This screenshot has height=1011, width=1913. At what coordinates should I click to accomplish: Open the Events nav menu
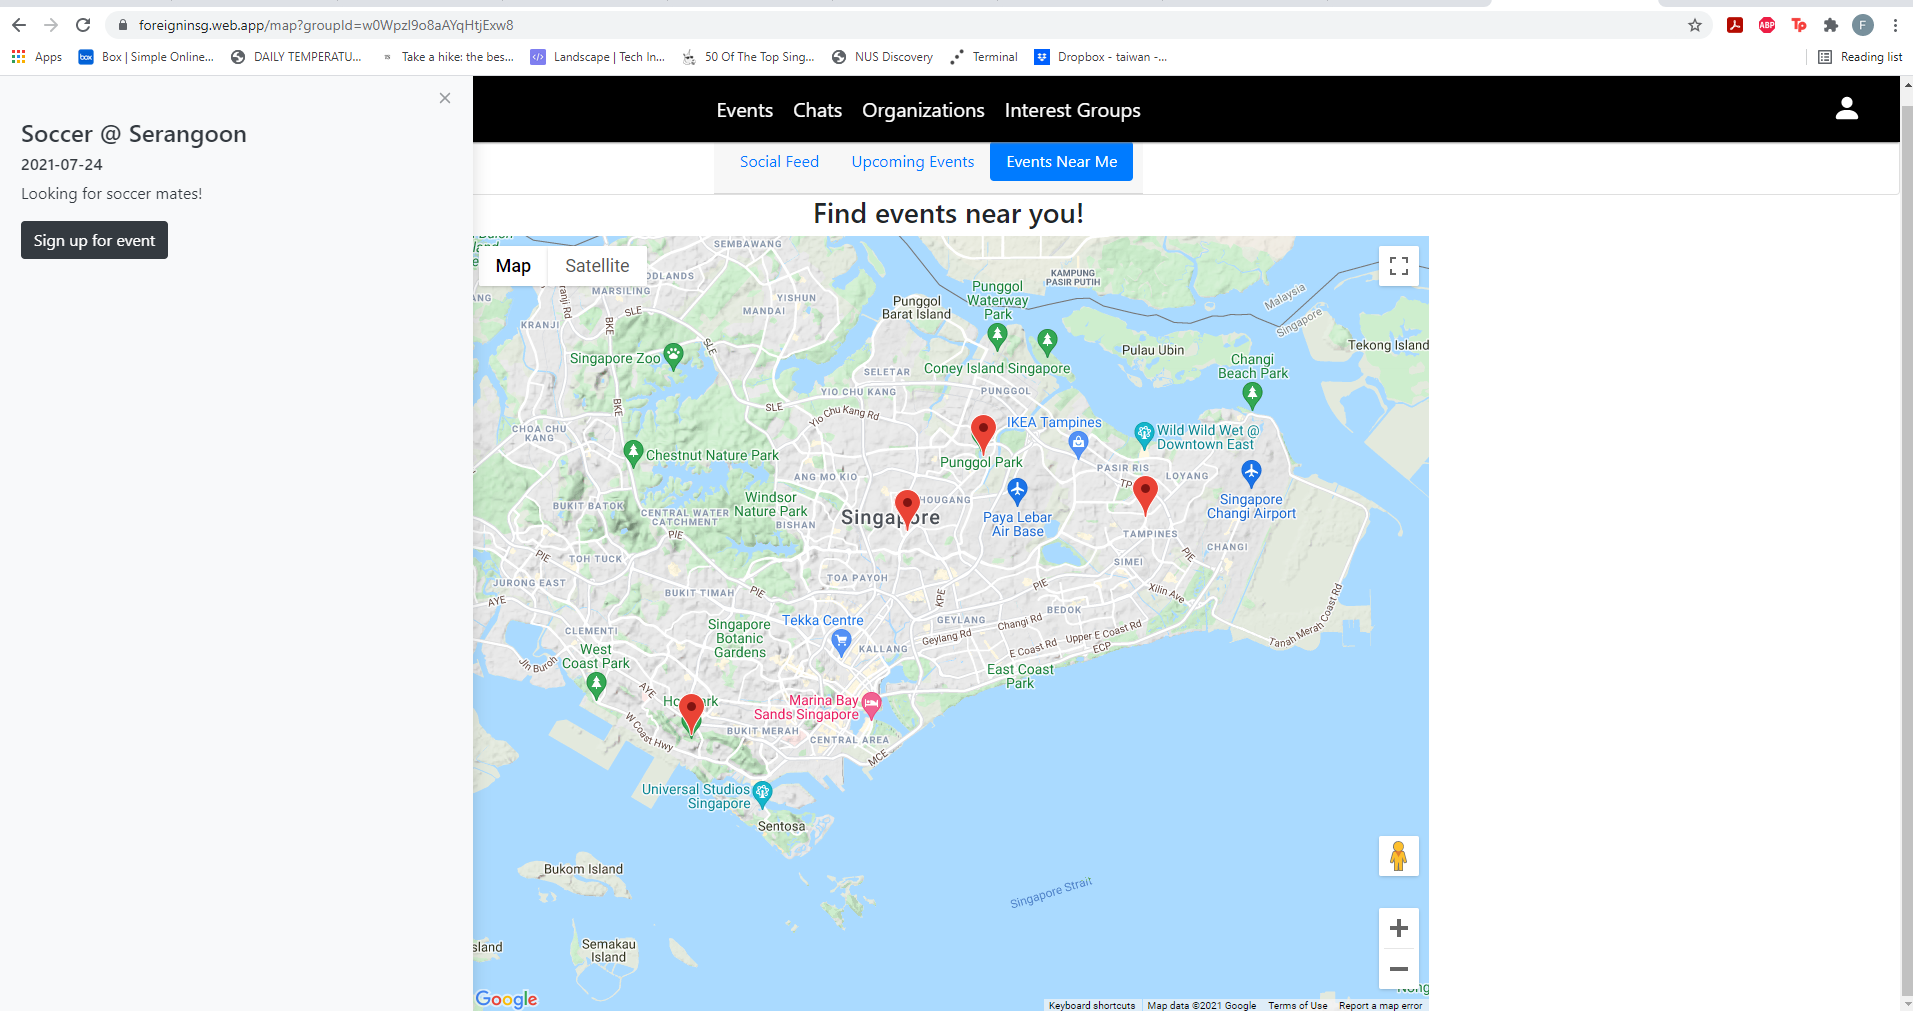(x=745, y=110)
